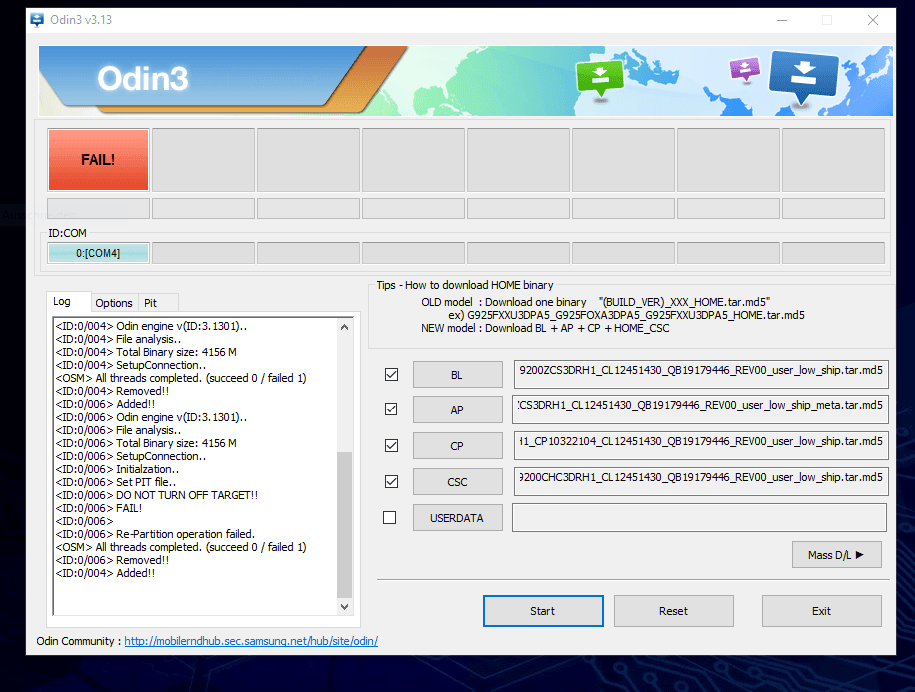Uncheck the CSC checkbox

click(392, 482)
